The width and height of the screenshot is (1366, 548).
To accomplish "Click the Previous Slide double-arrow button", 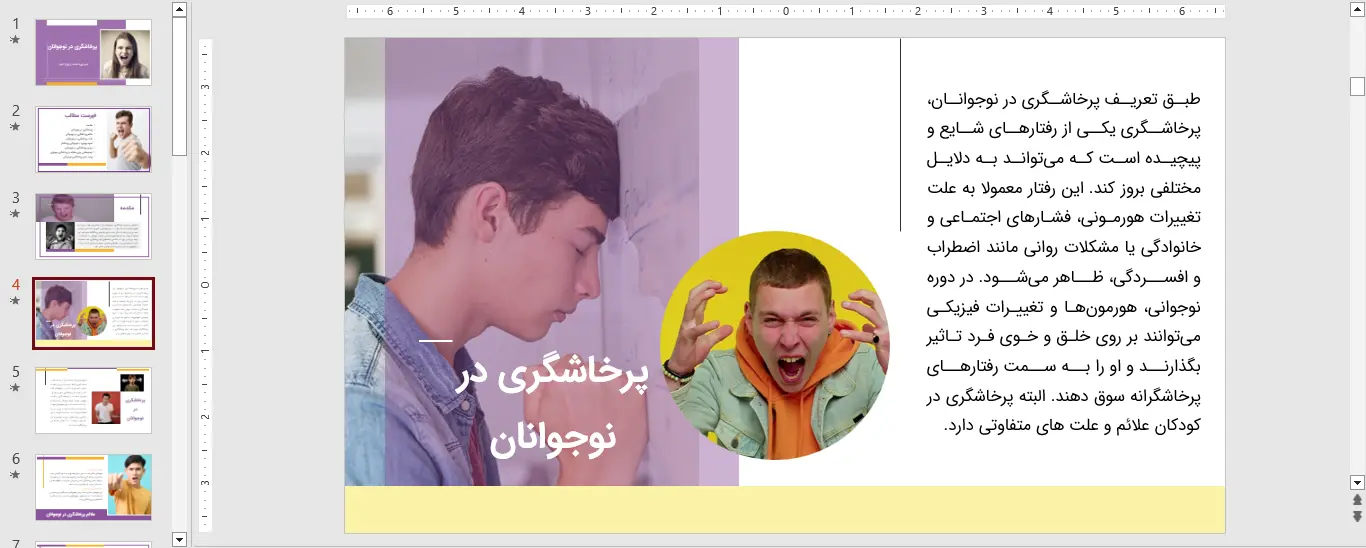I will (x=1357, y=500).
